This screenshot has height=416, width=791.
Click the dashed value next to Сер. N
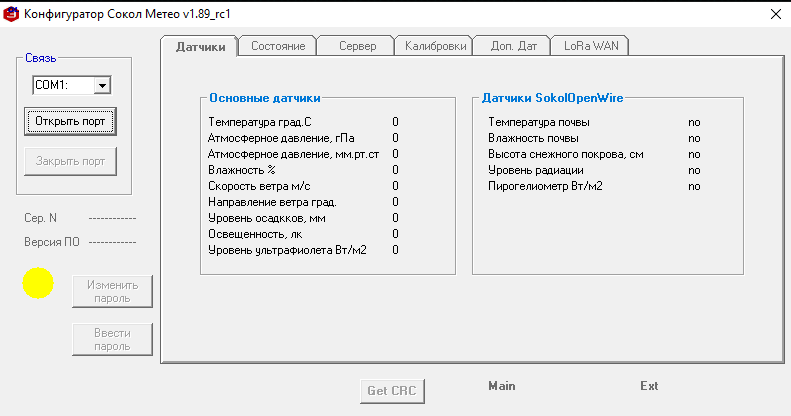[x=112, y=218]
